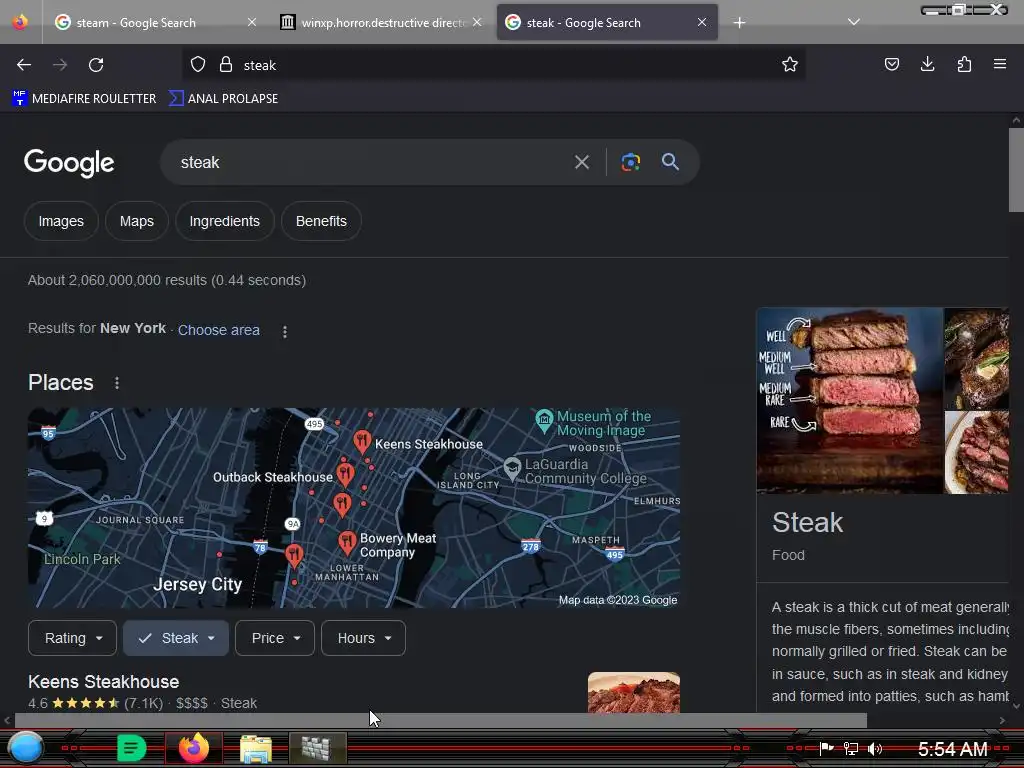
Task: Click the Steak knowledge panel title
Action: coord(807,522)
